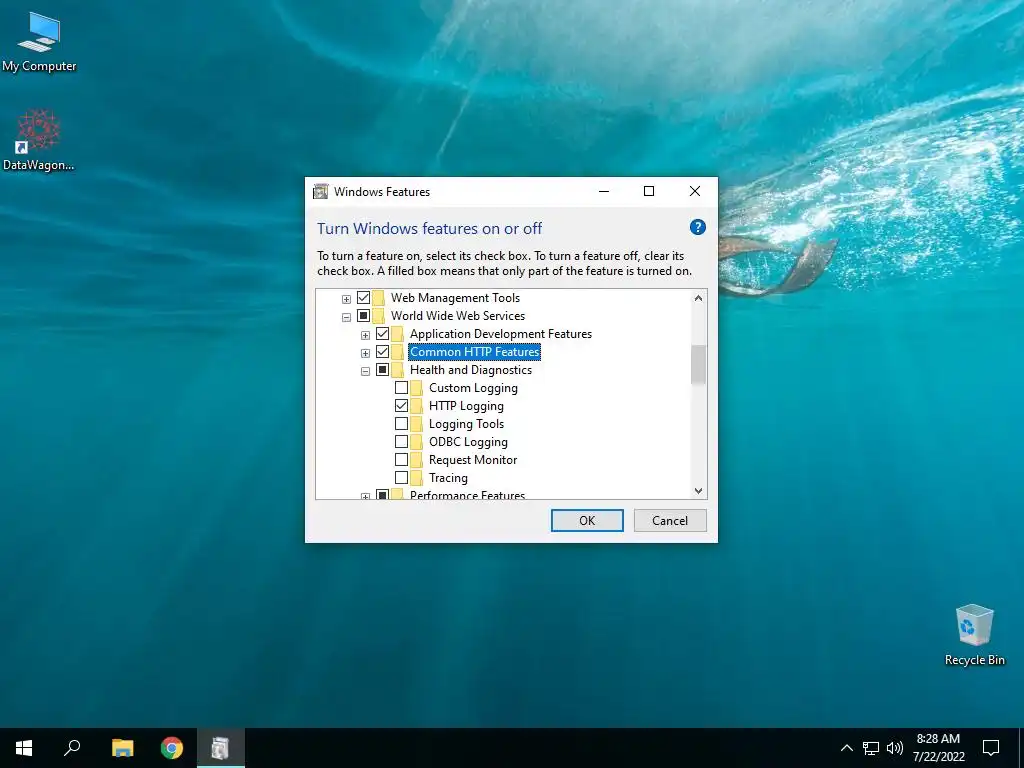Image resolution: width=1024 pixels, height=768 pixels.
Task: Uncheck the Web Management Tools checkbox
Action: tap(364, 298)
